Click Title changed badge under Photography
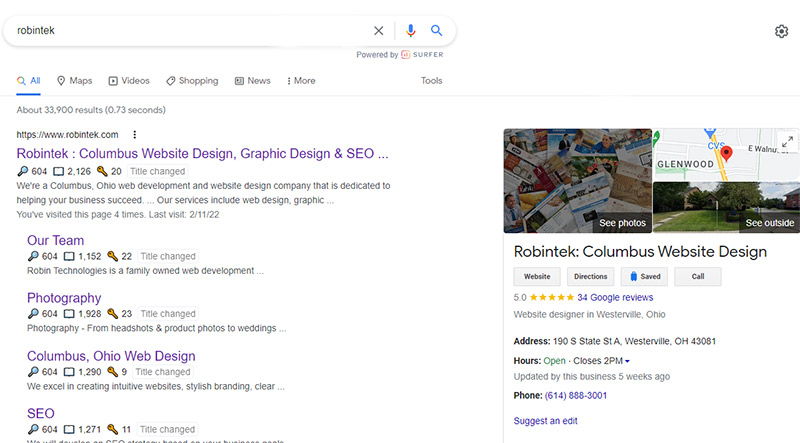Viewport: 800px width, 443px height. point(168,314)
